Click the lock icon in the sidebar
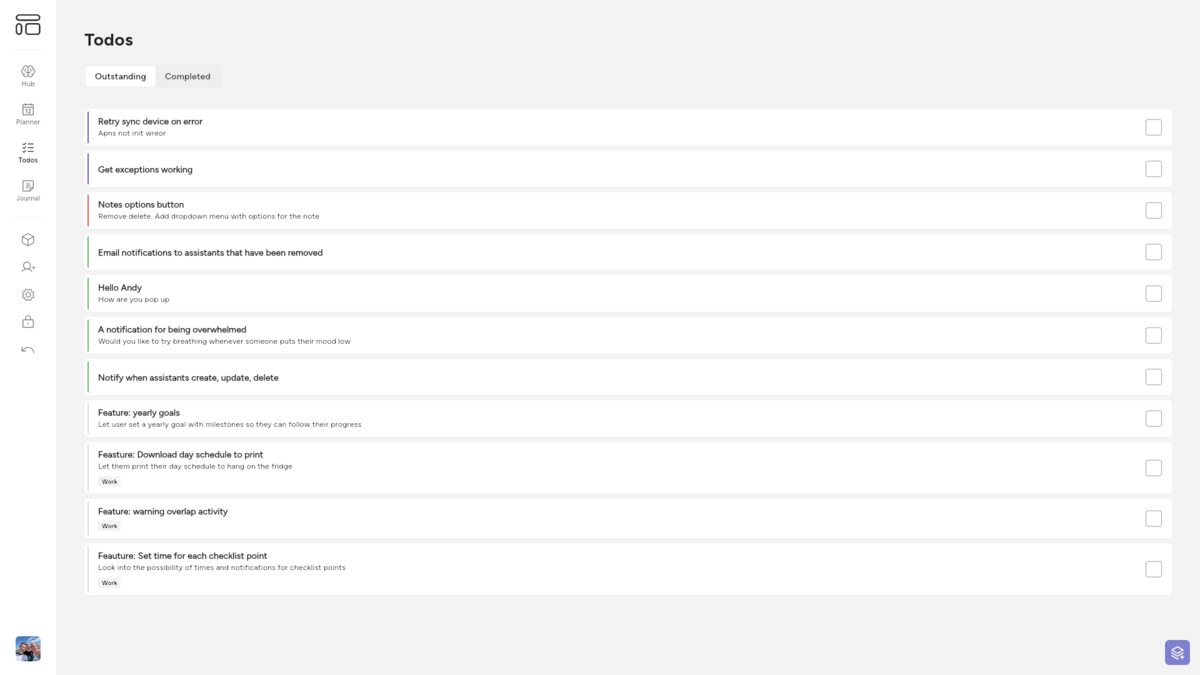Screen dimensions: 1200x675 point(28,322)
